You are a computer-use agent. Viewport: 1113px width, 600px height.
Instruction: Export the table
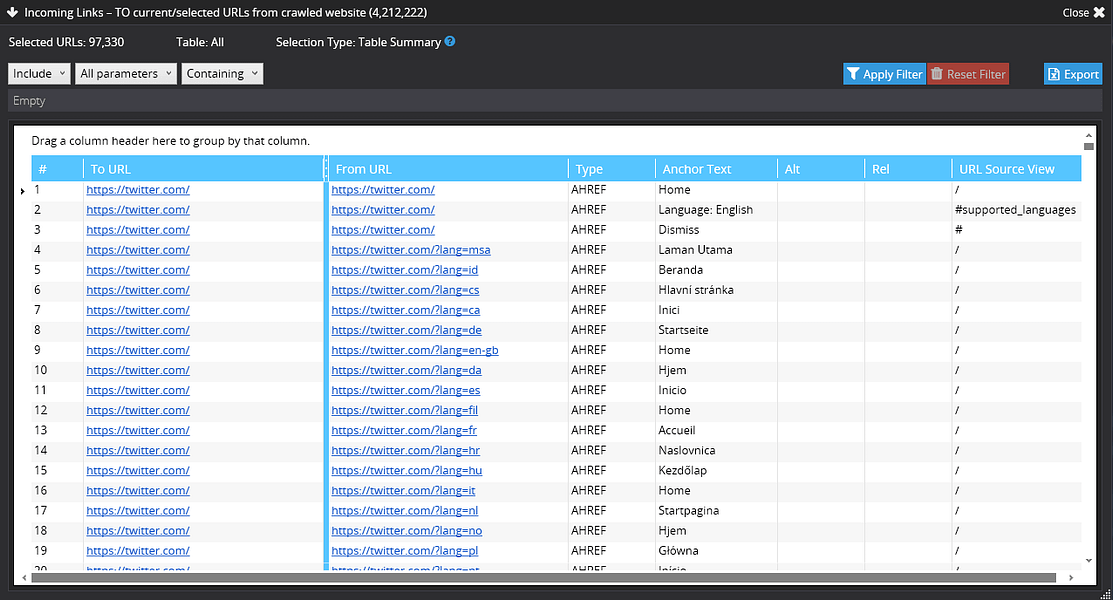1073,74
